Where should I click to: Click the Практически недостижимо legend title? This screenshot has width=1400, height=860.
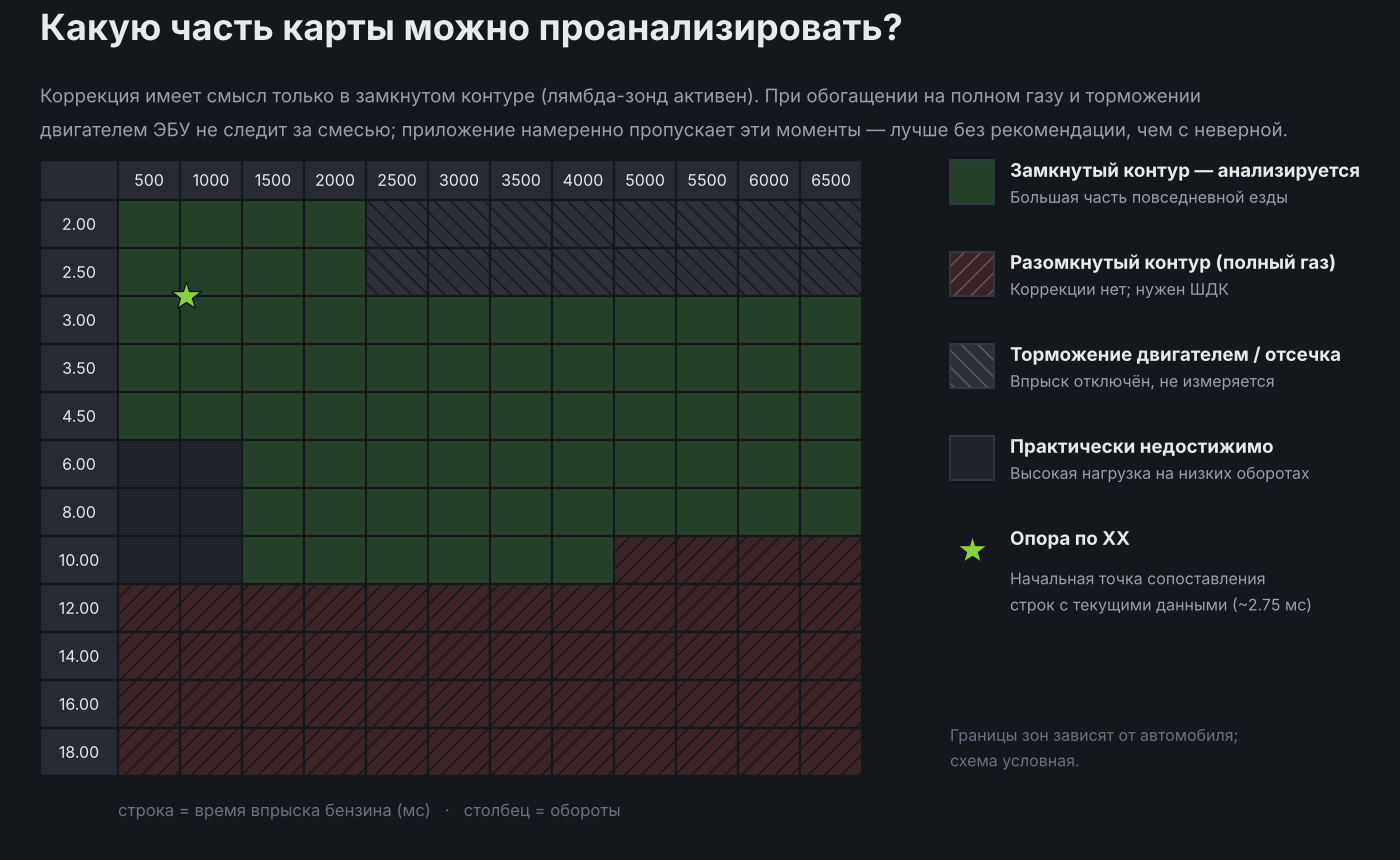coord(1142,447)
